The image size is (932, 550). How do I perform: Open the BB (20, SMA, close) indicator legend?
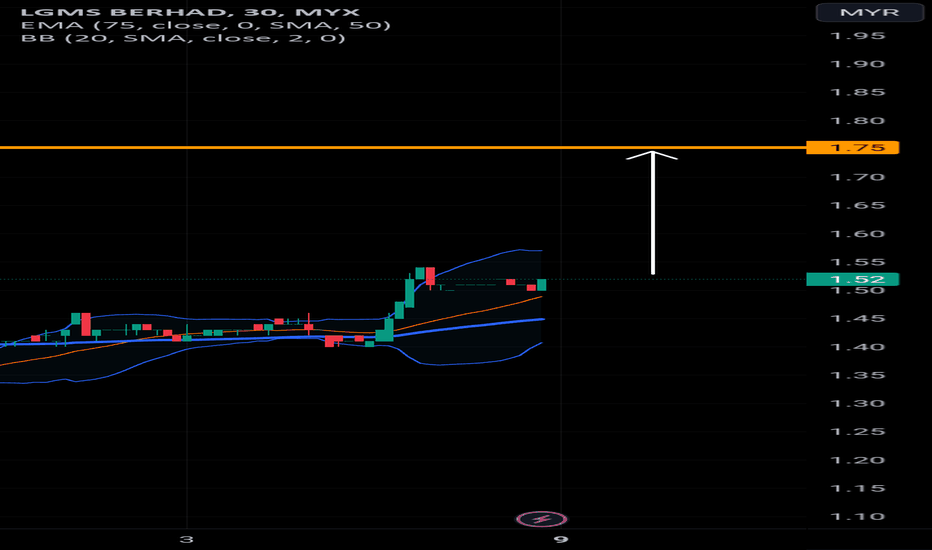(x=183, y=38)
